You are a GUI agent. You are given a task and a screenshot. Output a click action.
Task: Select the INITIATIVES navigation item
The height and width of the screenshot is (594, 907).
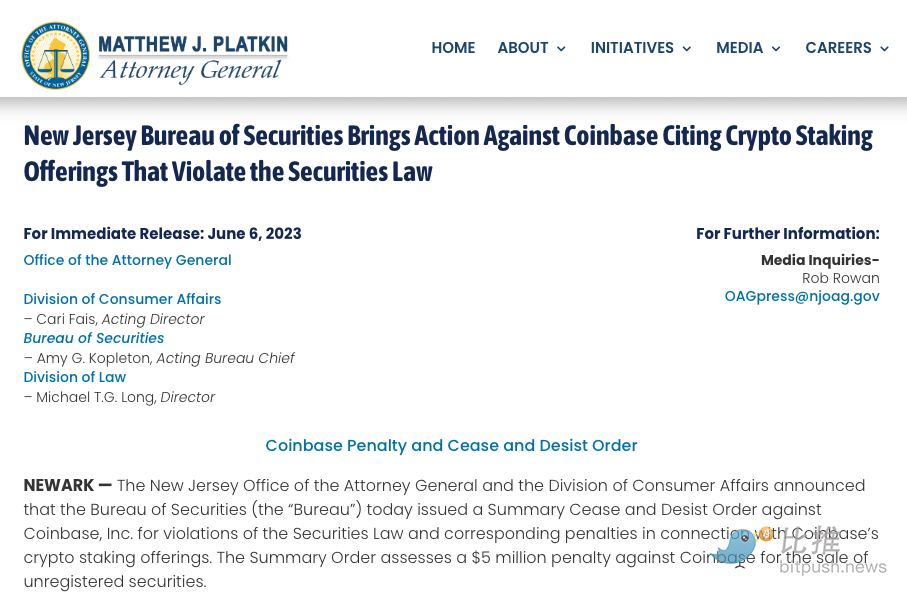[x=632, y=48]
